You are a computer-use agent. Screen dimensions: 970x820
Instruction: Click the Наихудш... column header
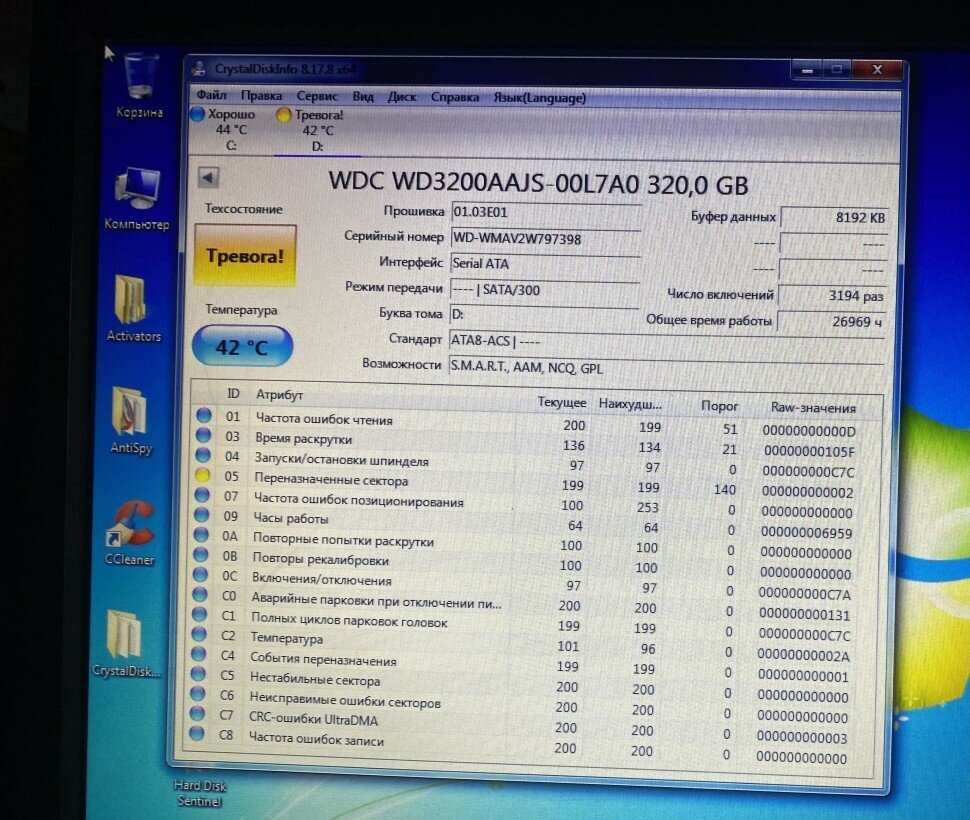[x=630, y=404]
